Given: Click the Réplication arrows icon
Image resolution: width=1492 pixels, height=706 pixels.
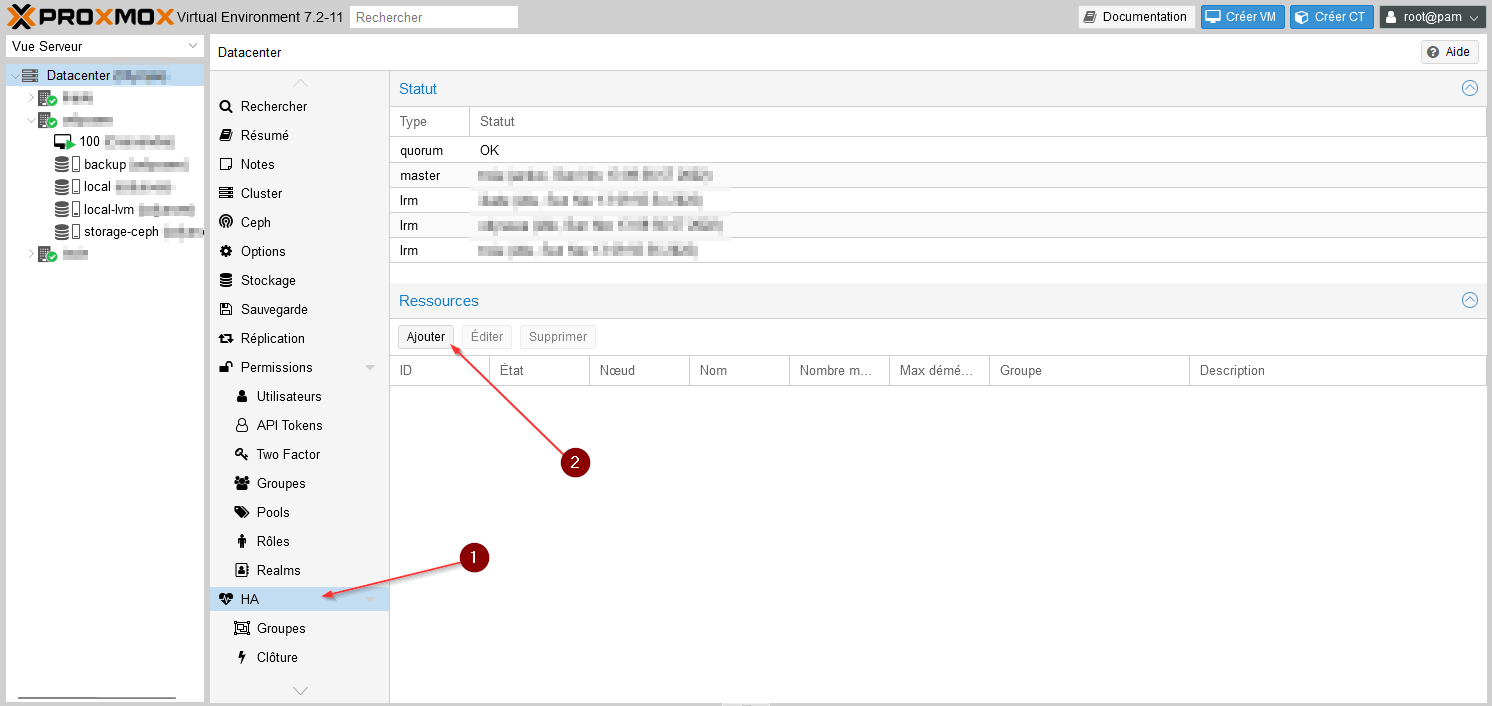Looking at the screenshot, I should point(226,338).
